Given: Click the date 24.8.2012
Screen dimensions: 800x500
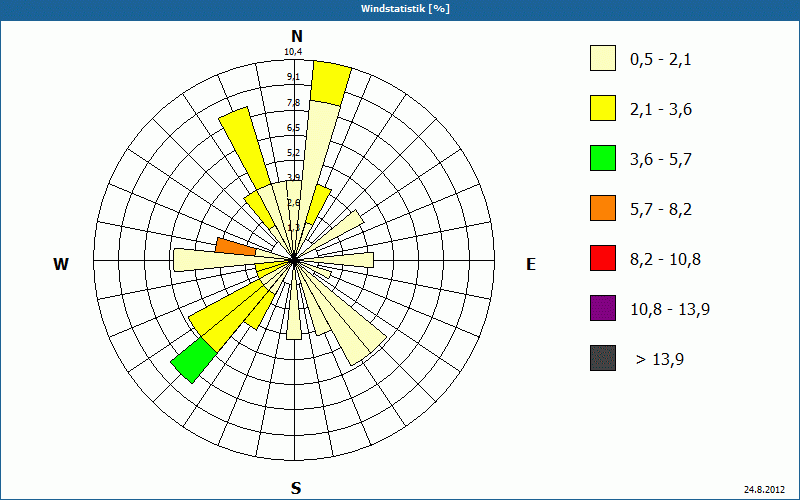Looking at the screenshot, I should [764, 490].
